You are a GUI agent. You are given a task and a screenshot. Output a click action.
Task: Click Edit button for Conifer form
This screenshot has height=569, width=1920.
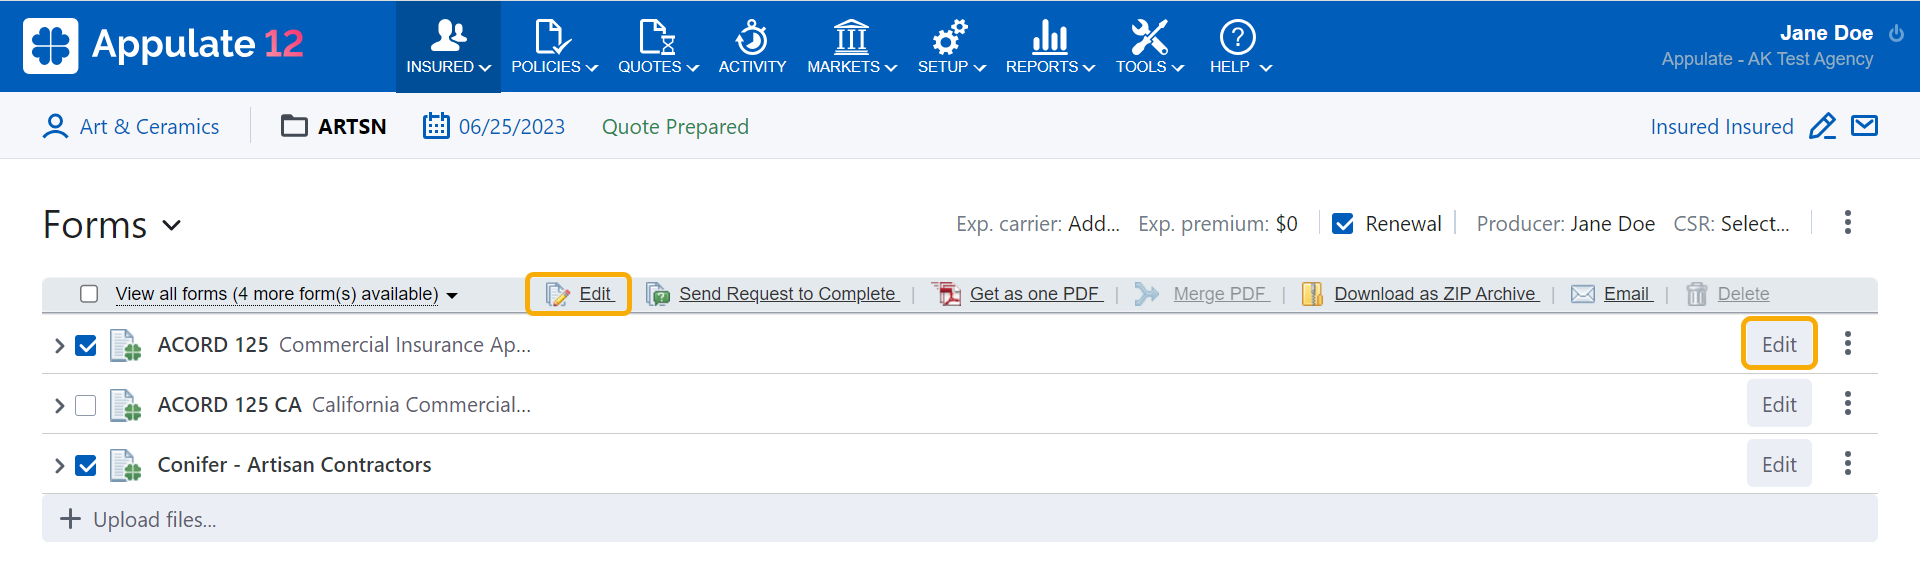pos(1779,464)
